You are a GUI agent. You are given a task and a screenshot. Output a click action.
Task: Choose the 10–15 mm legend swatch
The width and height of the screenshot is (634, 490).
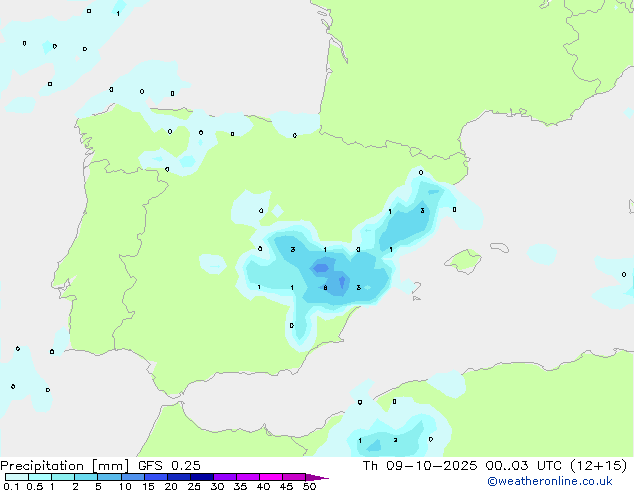point(132,477)
